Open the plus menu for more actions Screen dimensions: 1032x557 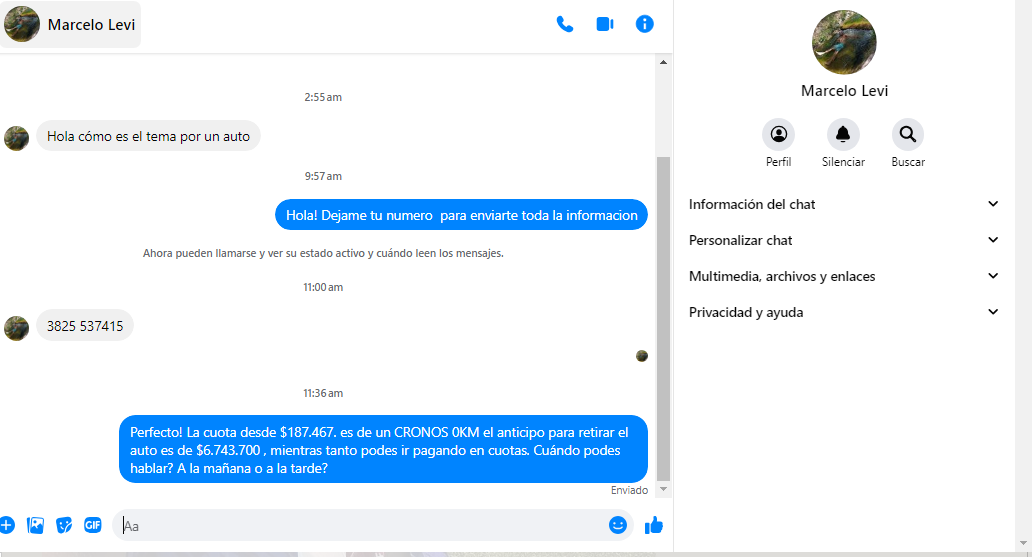coord(6,525)
